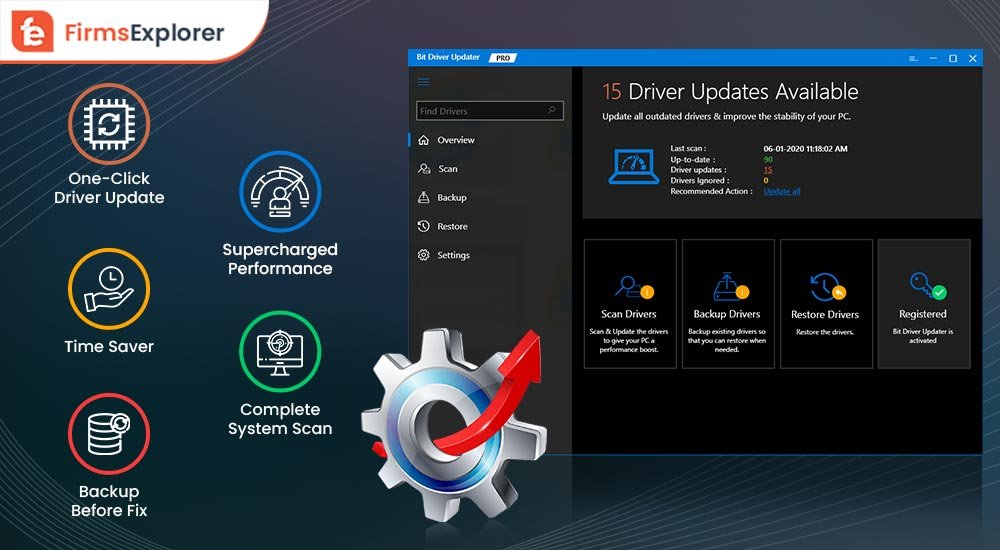Maximize the Bit Driver Updater window
This screenshot has width=1000, height=550.
953,58
